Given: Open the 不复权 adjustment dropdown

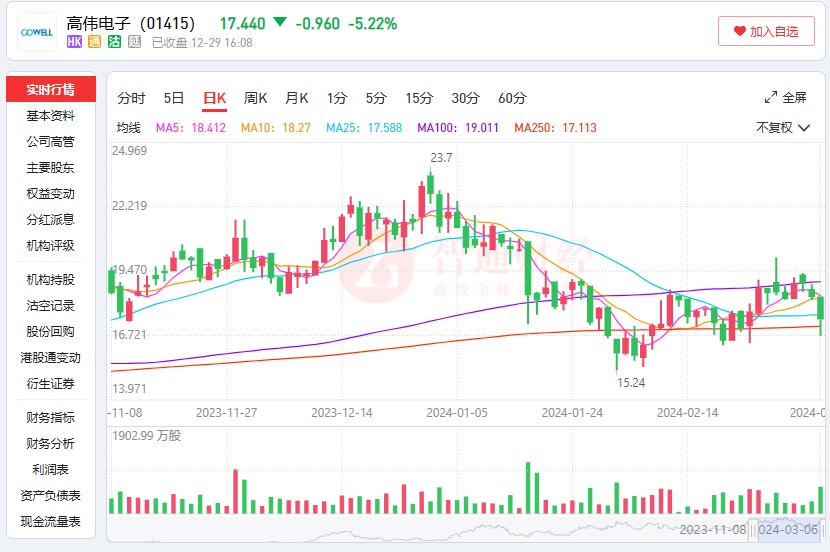Looking at the screenshot, I should pyautogui.click(x=783, y=127).
